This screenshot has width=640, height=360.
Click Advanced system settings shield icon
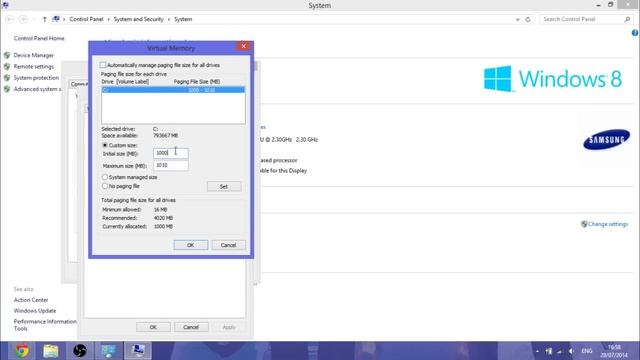pyautogui.click(x=7, y=89)
